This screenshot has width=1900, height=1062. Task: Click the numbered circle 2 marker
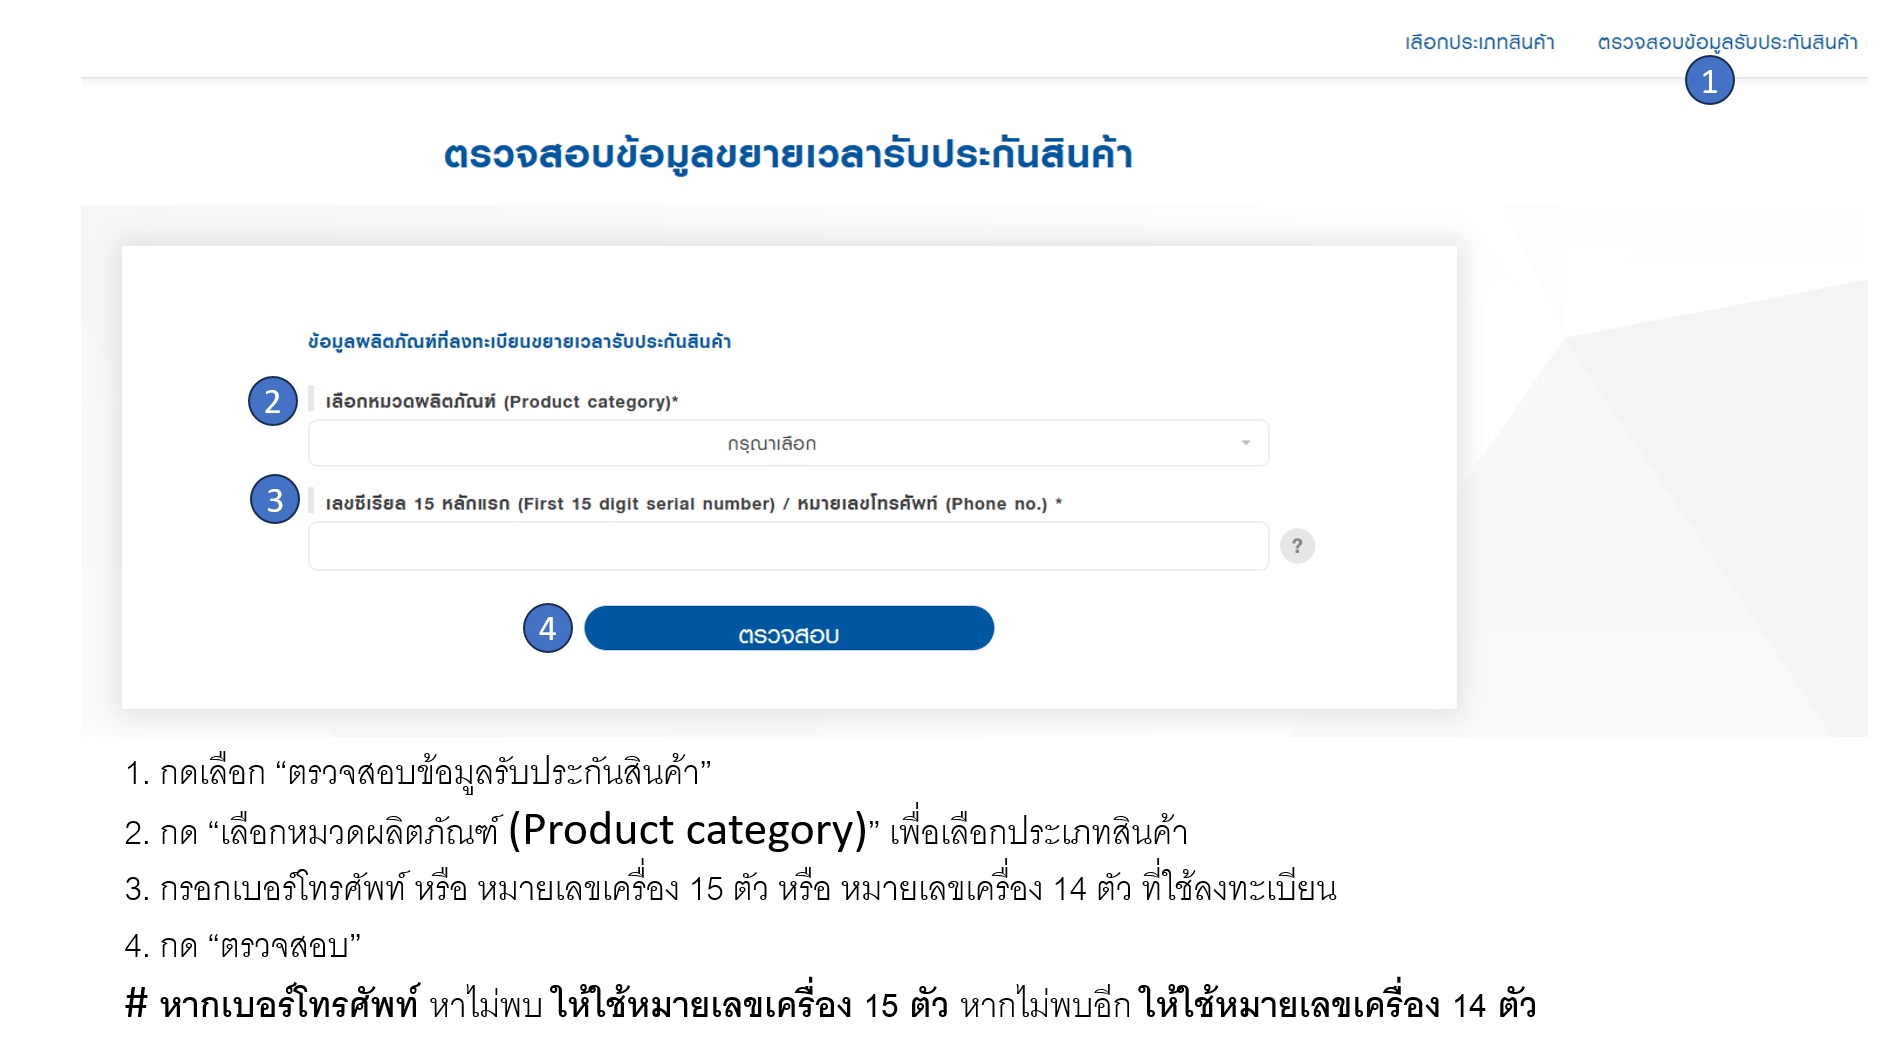pyautogui.click(x=272, y=401)
